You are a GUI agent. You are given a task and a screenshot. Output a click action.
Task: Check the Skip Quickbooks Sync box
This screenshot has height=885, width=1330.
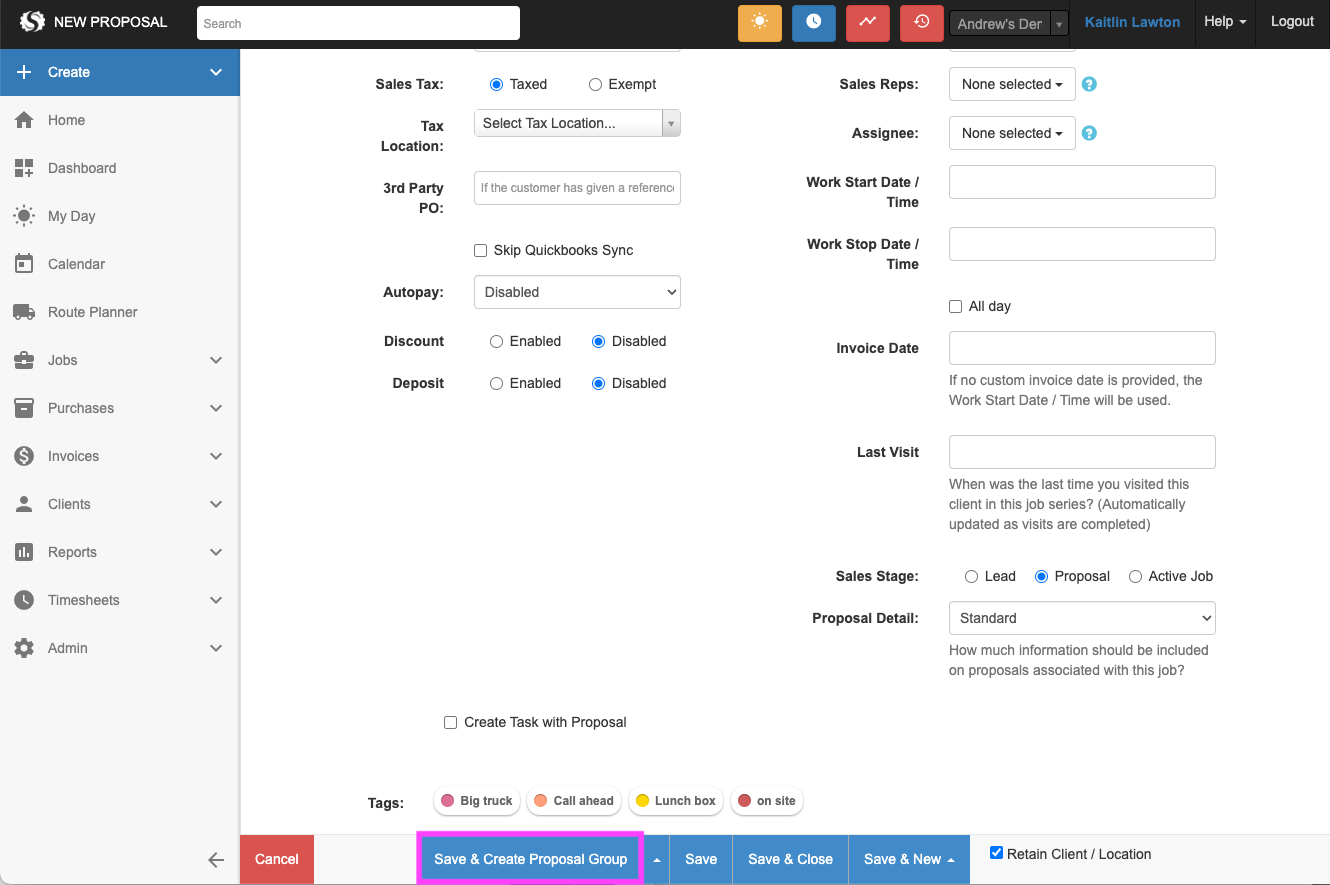click(x=481, y=251)
